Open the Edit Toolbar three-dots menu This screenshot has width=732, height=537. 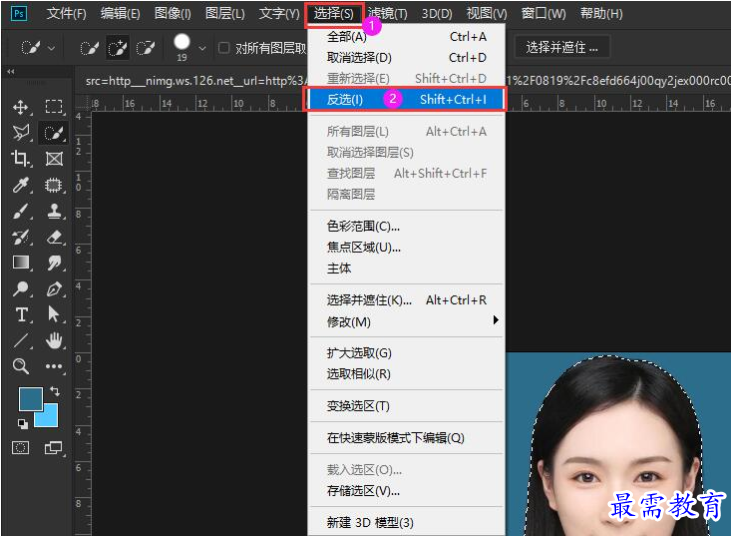[x=54, y=366]
